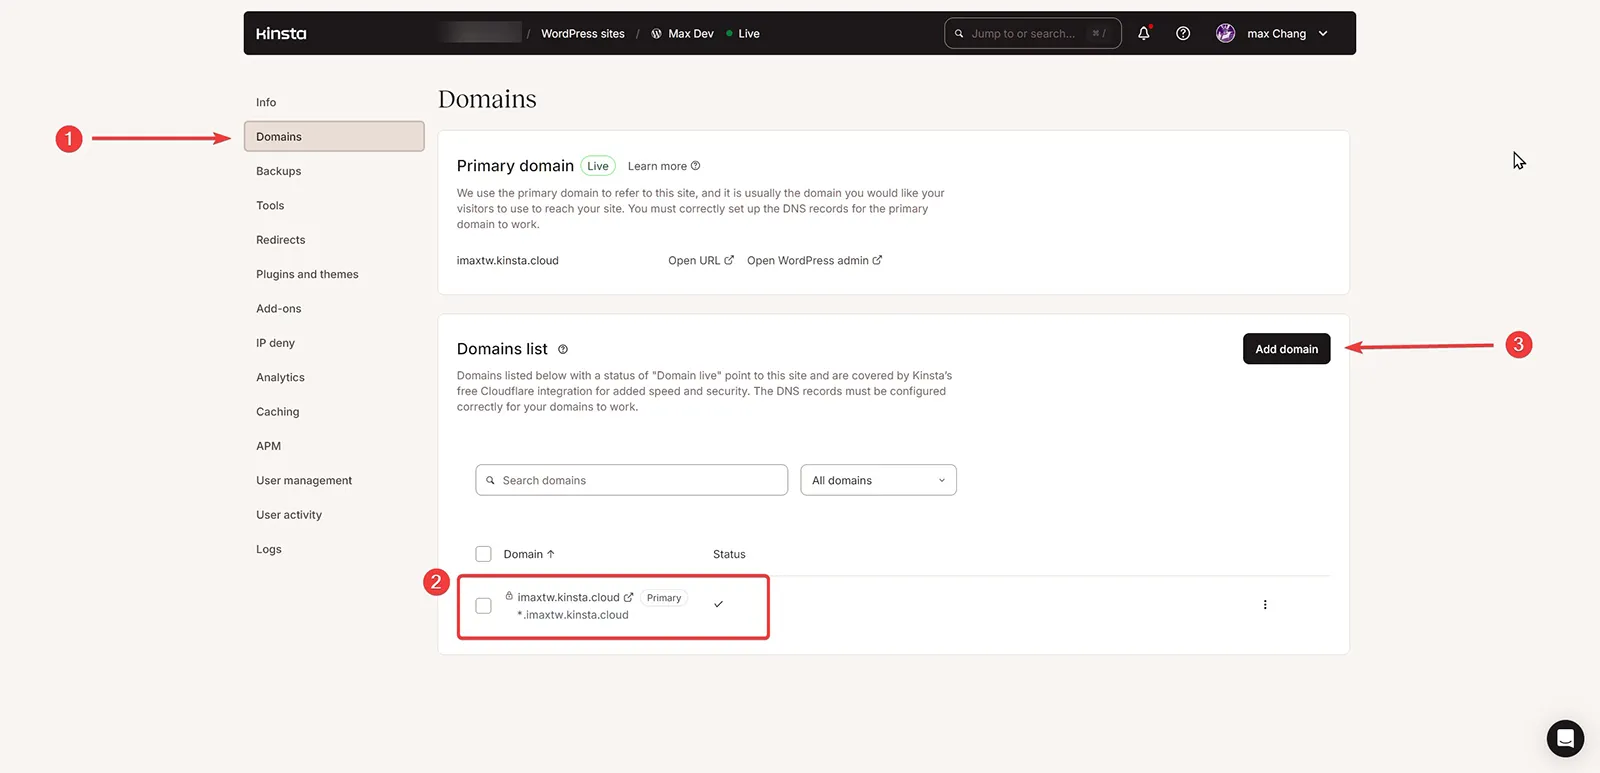Click the Primary badge in the domain row
The height and width of the screenshot is (773, 1600).
tap(664, 598)
